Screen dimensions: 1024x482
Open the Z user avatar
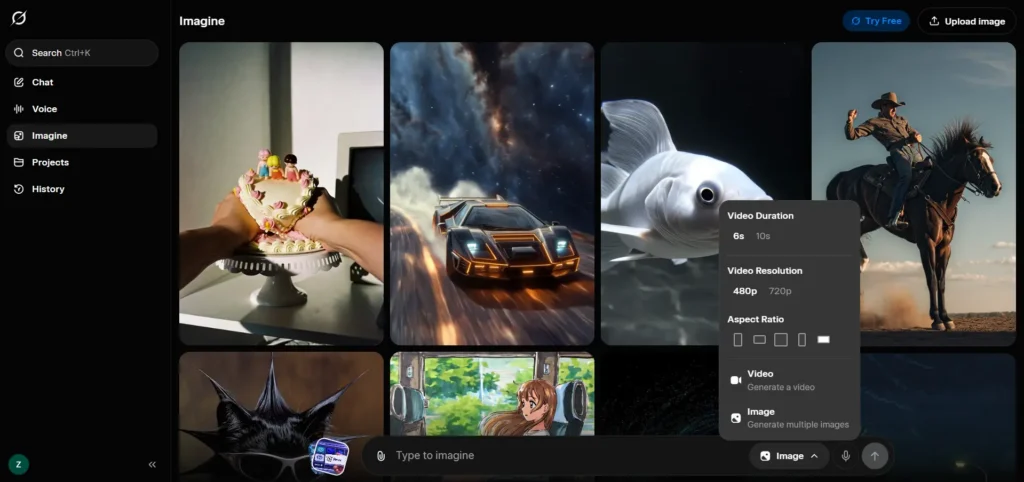[17, 464]
